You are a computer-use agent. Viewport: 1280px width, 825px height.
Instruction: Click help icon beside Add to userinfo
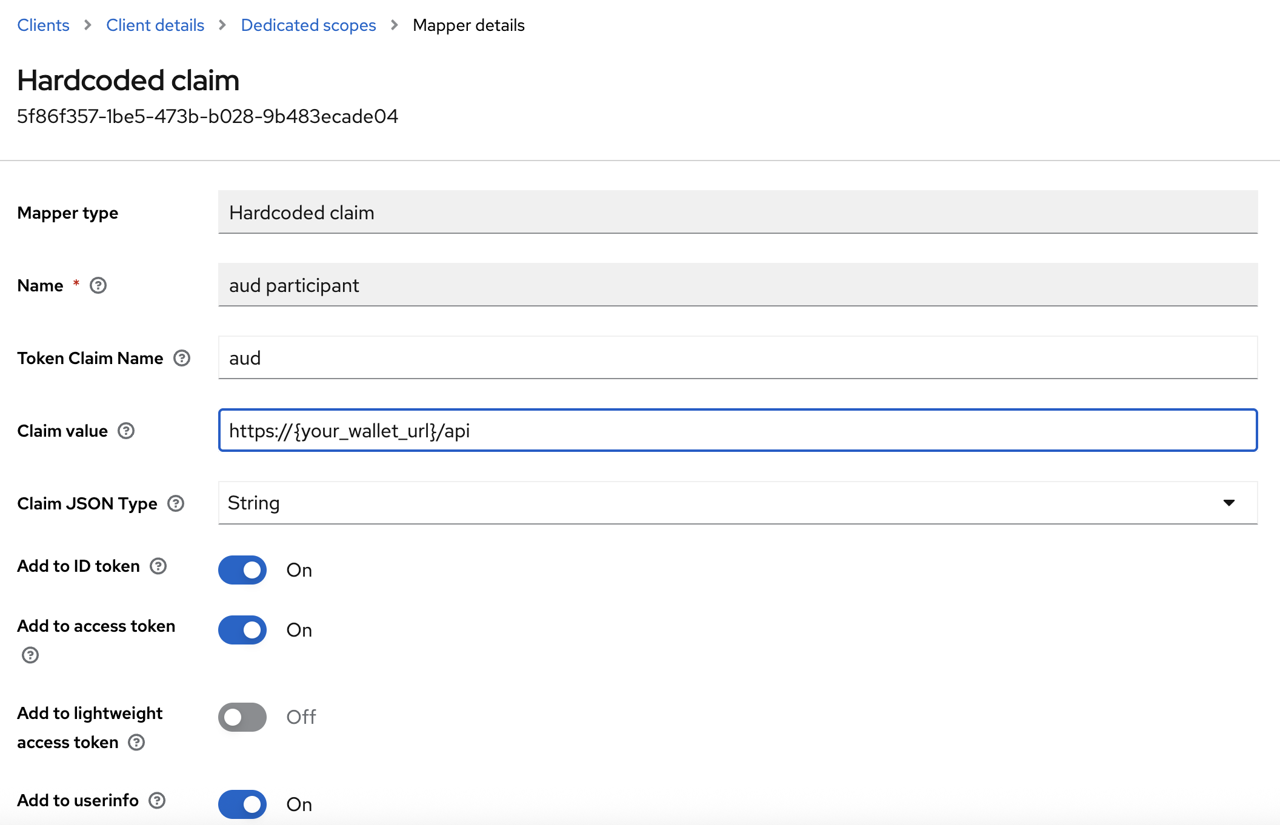(157, 800)
